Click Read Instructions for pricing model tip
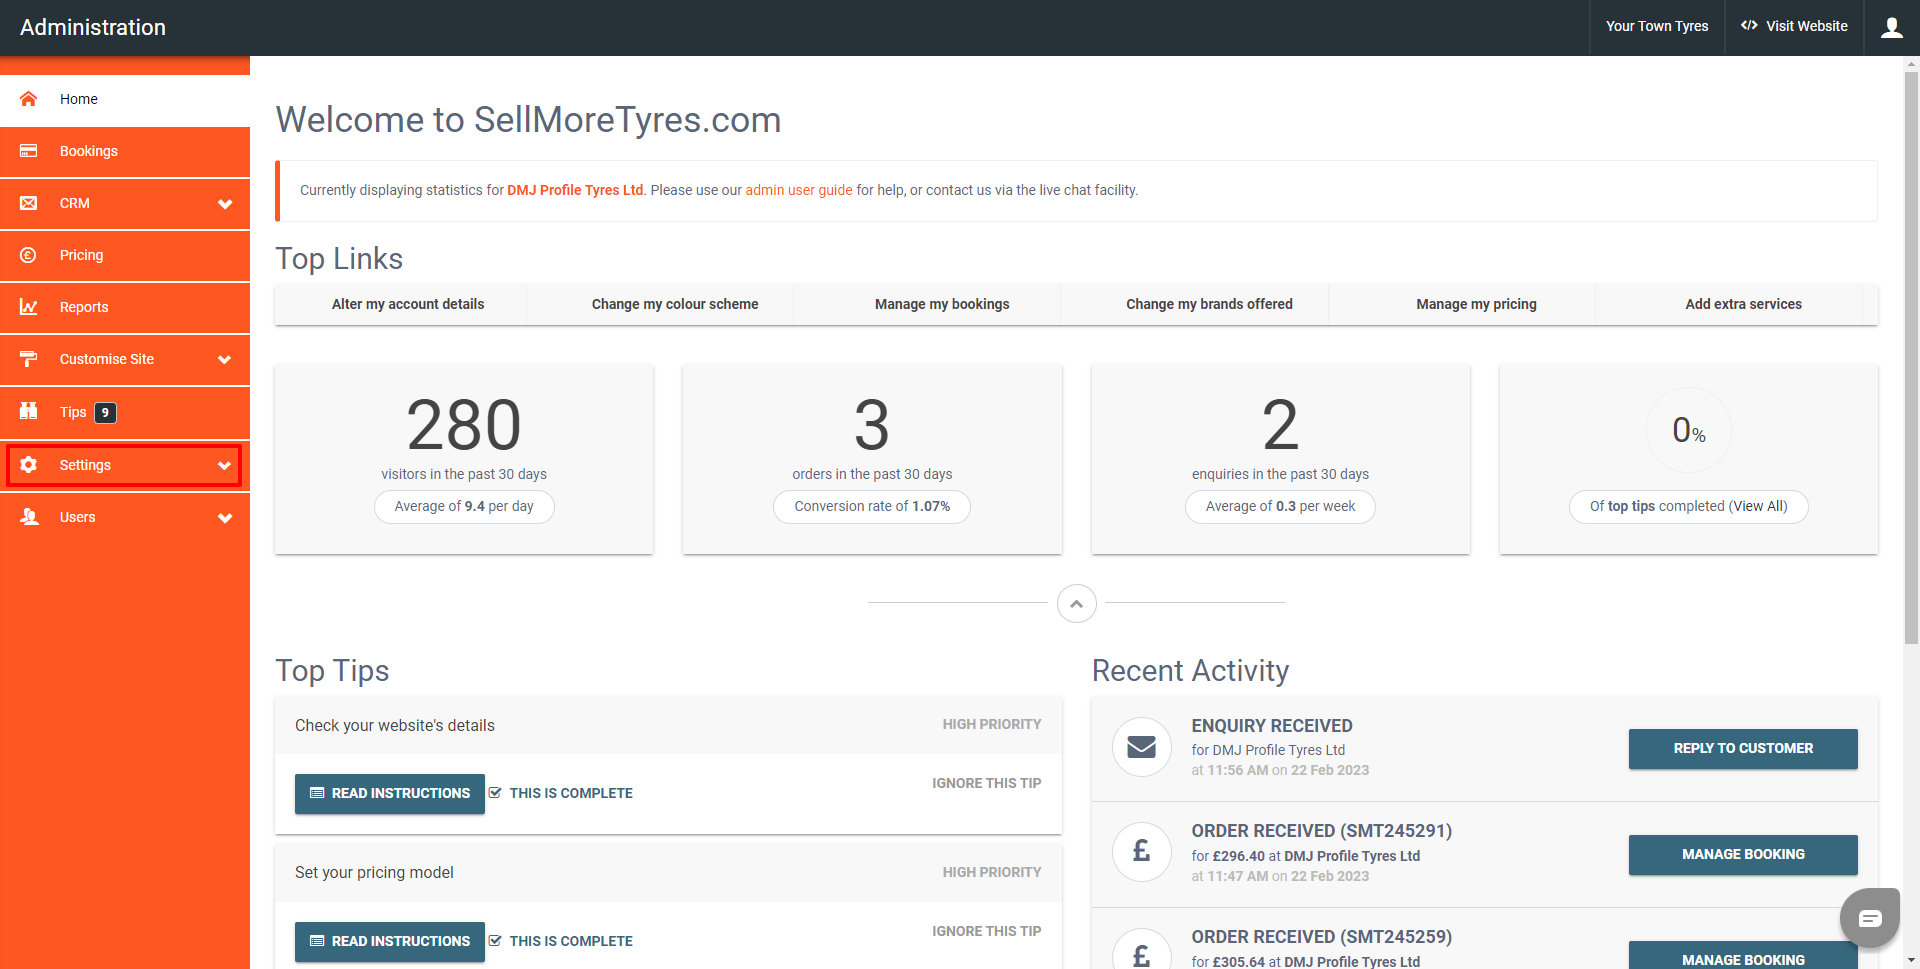This screenshot has height=969, width=1920. (390, 941)
